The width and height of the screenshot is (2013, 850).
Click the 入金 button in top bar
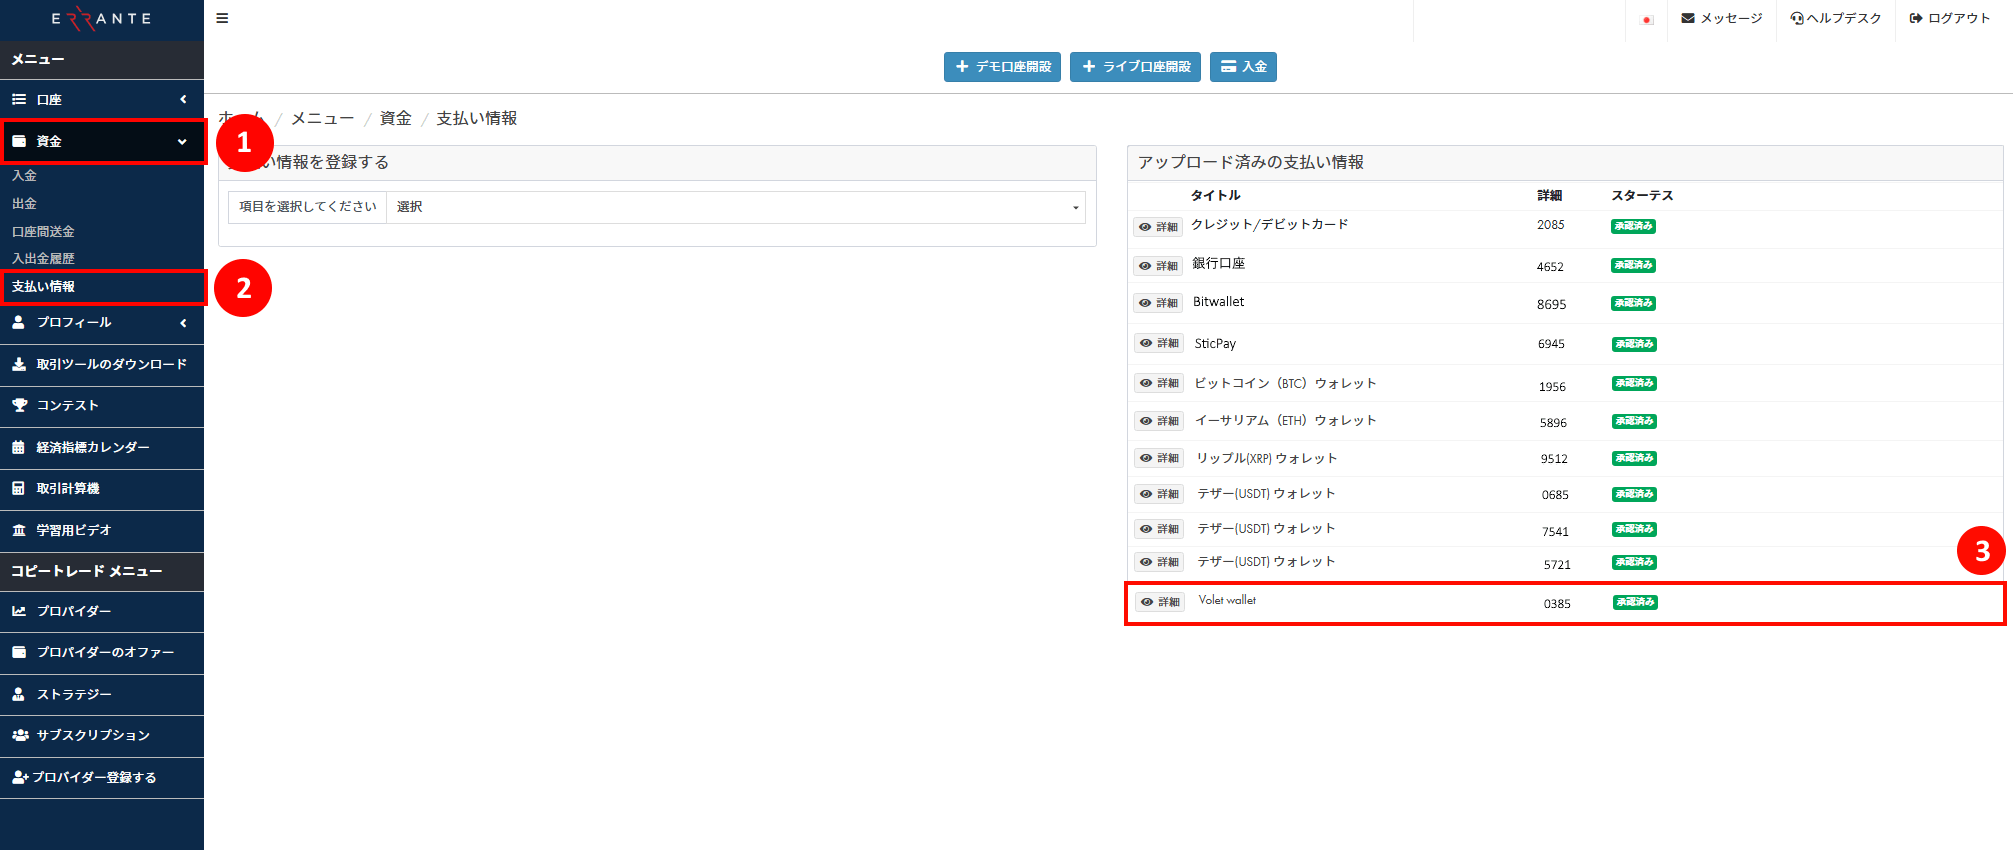coord(1243,67)
